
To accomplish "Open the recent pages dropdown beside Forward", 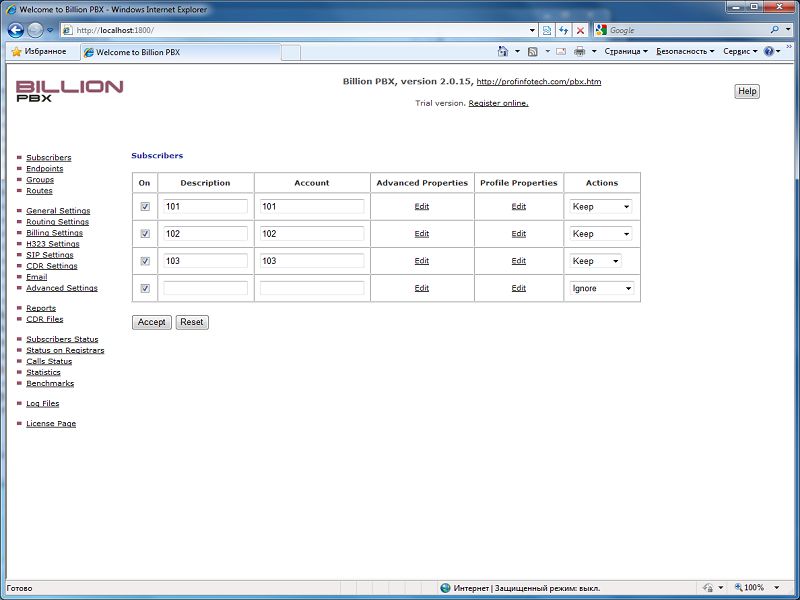I will [50, 31].
